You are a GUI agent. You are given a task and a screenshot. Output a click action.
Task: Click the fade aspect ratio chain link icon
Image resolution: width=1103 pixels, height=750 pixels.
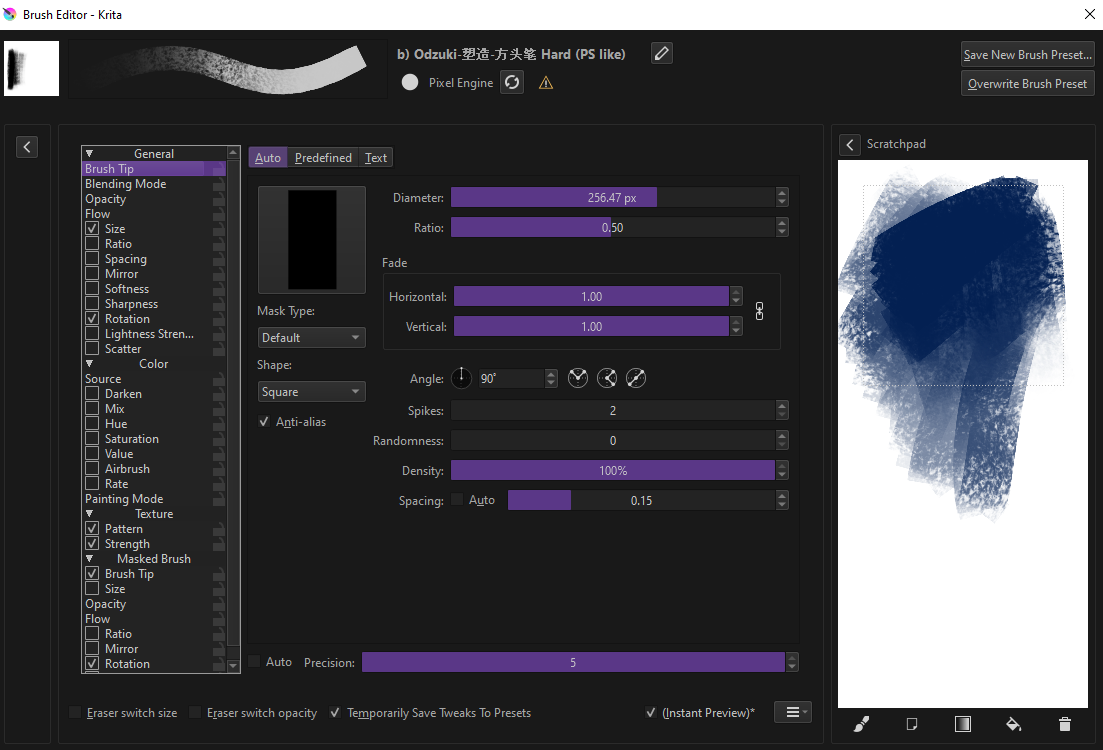coord(759,311)
